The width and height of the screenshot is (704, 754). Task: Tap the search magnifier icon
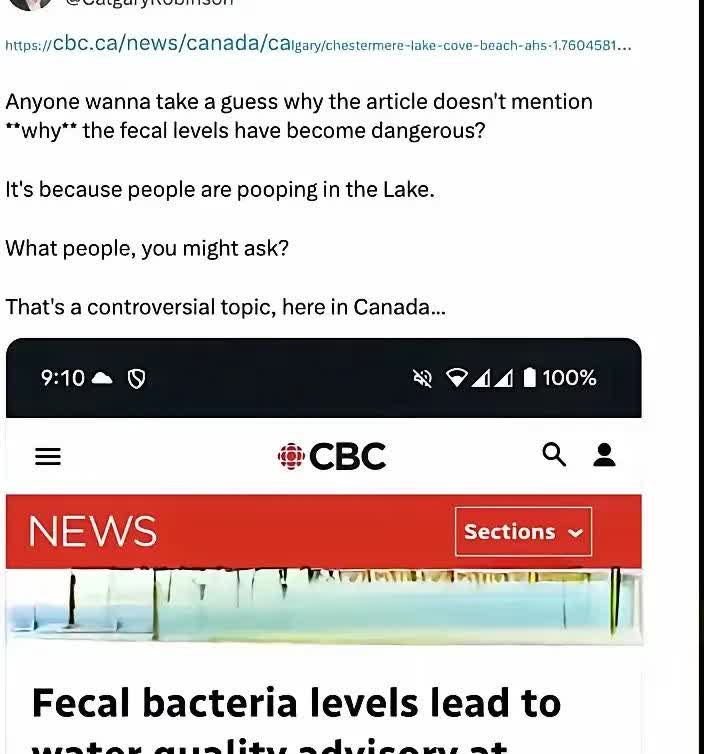pos(554,455)
